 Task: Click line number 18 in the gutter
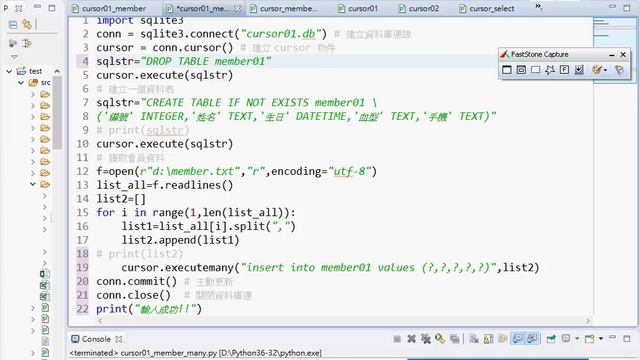(x=82, y=254)
